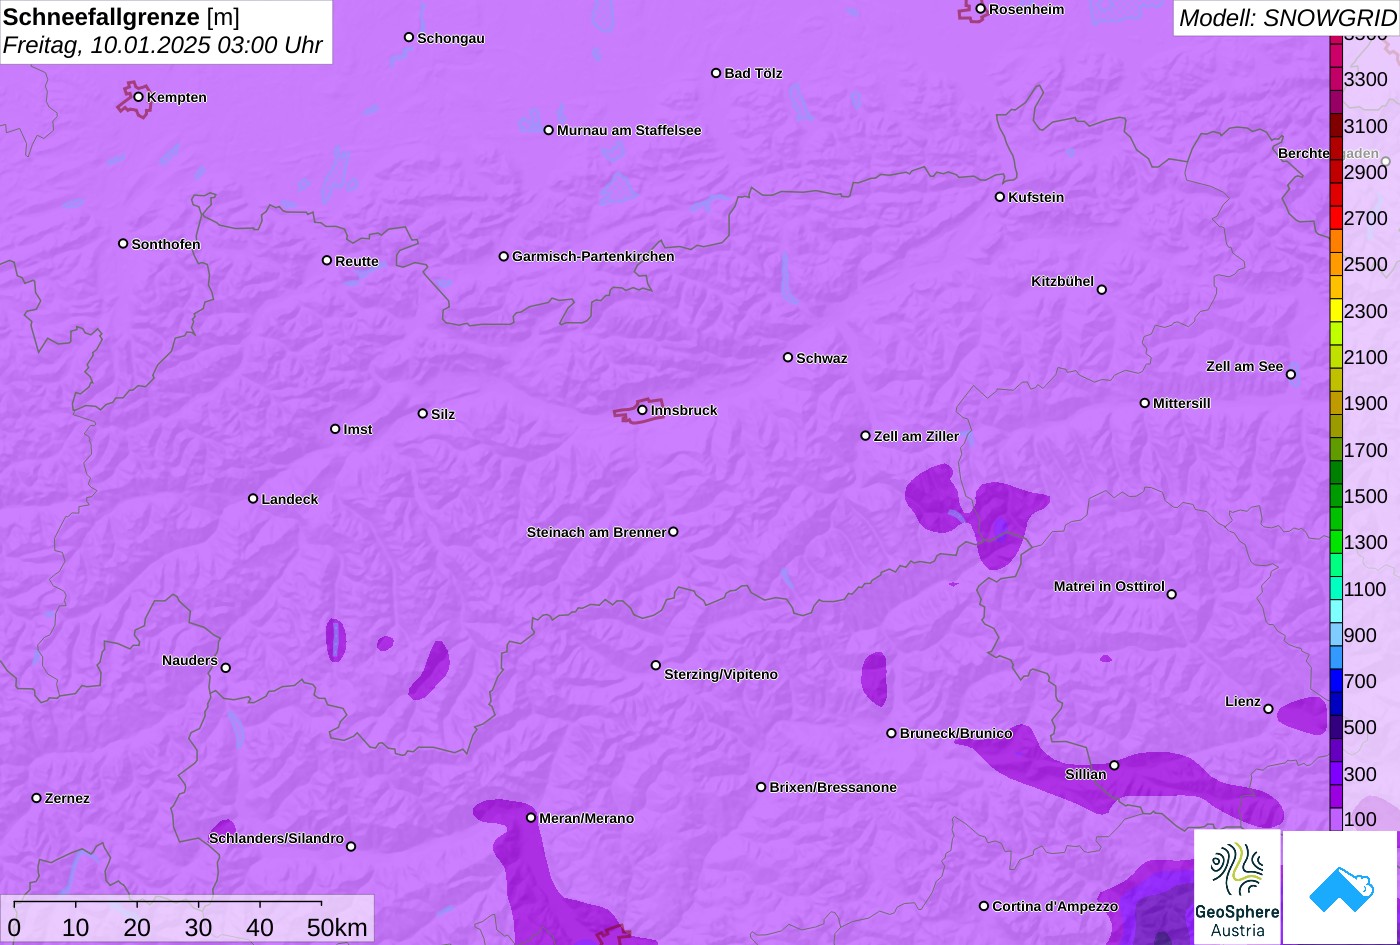The image size is (1400, 945).
Task: Click the Kufstein marker circle
Action: 1000,197
